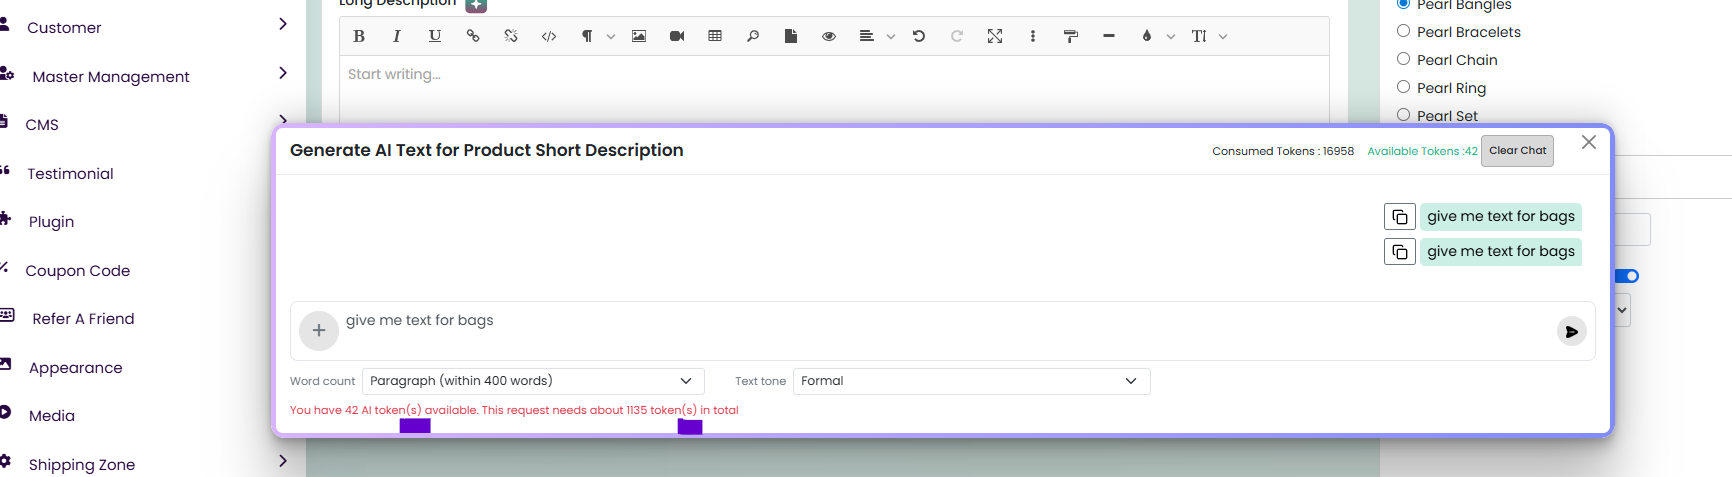Screen dimensions: 1732x477
Task: Copy the second 'give me text for bags' message
Action: pos(1400,252)
